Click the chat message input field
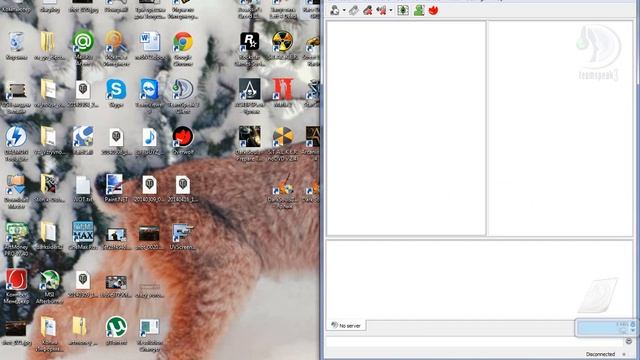This screenshot has height=360, width=640. [474, 341]
